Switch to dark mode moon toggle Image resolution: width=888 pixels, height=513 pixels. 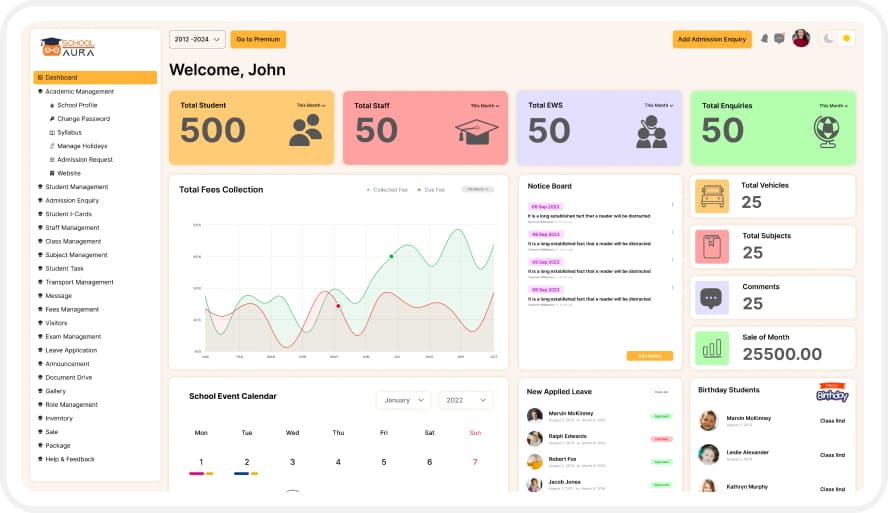[828, 39]
